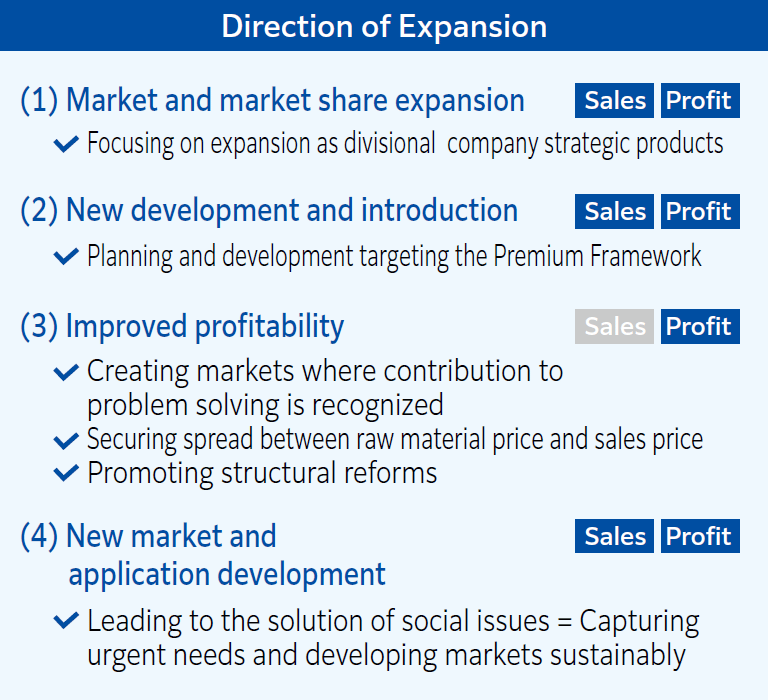Click the checkmark next to 'Planning and development'
The image size is (768, 700).
[x=66, y=257]
